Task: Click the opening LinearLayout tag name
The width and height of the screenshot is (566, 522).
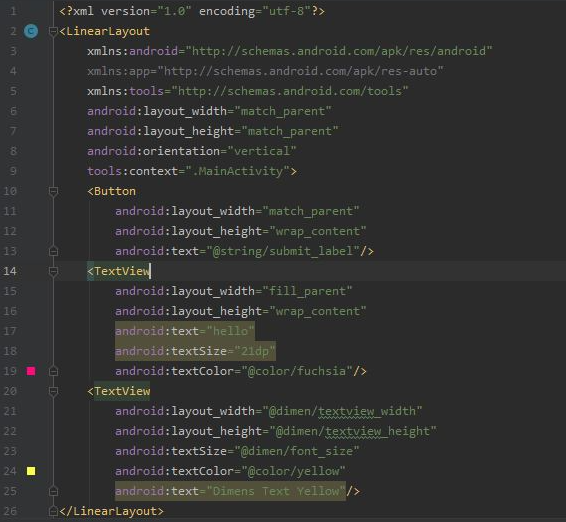Action: pos(108,31)
